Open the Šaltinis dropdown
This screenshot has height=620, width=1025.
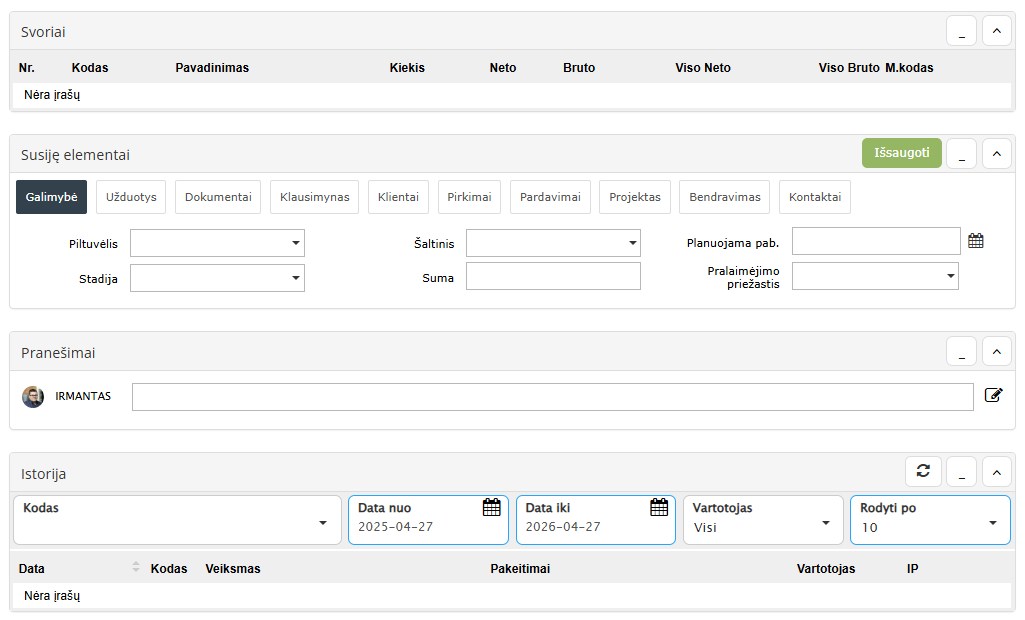(x=553, y=243)
